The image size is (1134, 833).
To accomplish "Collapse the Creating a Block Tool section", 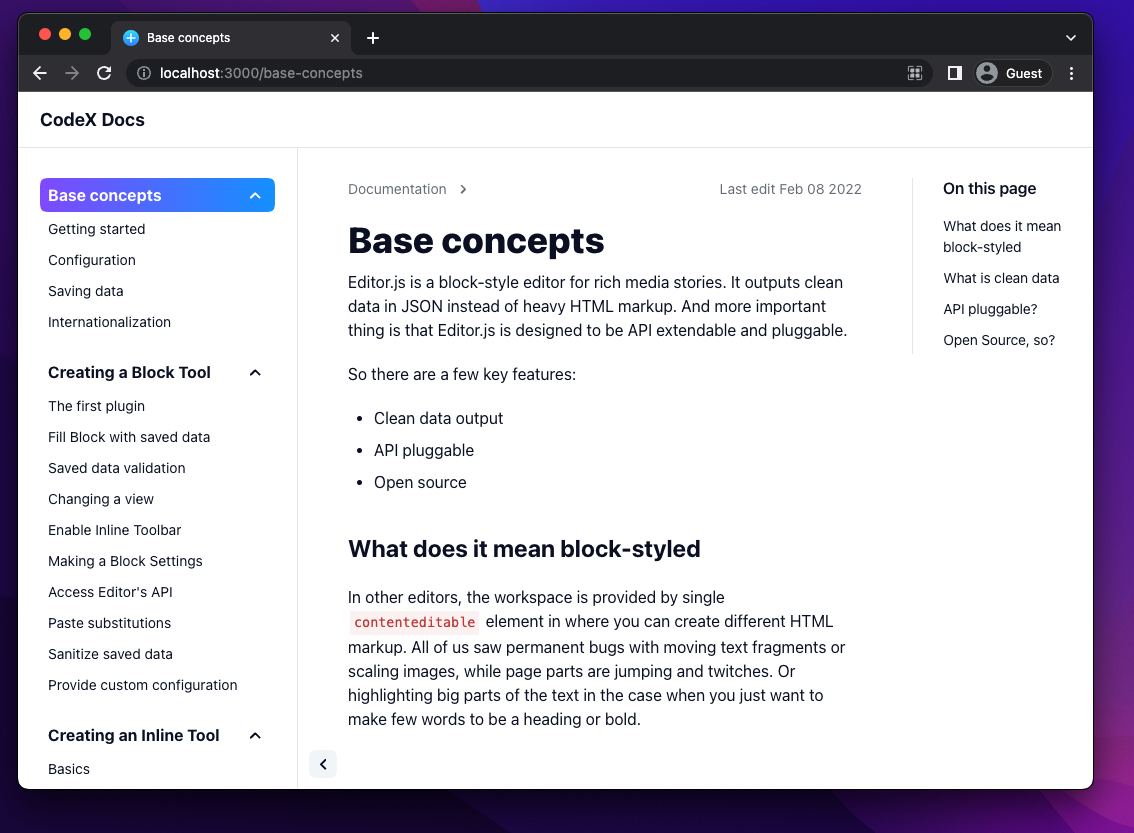I will click(255, 373).
